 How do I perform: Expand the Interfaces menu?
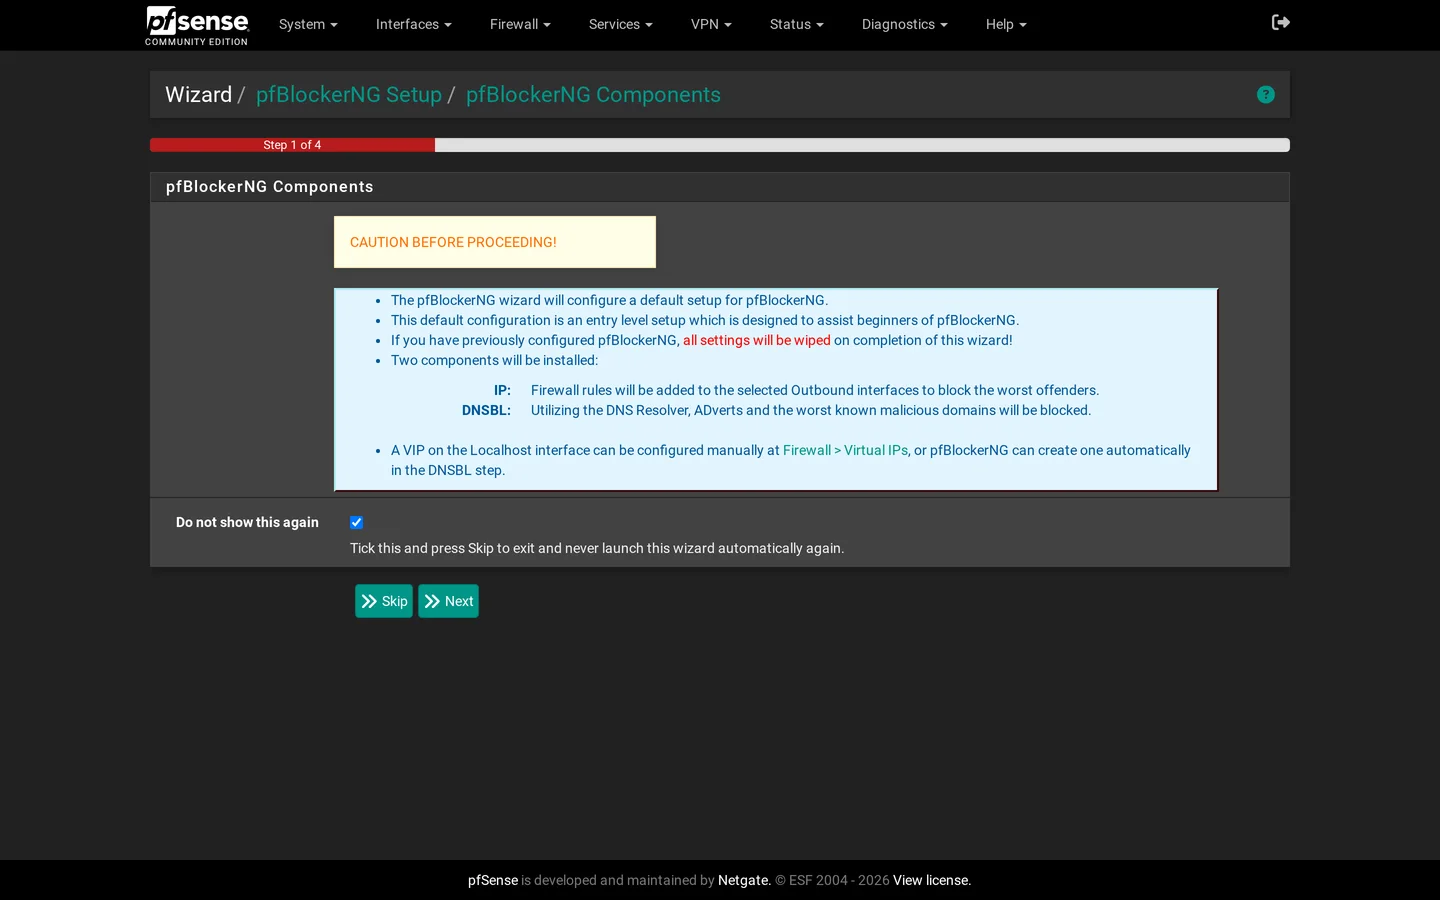pos(414,24)
